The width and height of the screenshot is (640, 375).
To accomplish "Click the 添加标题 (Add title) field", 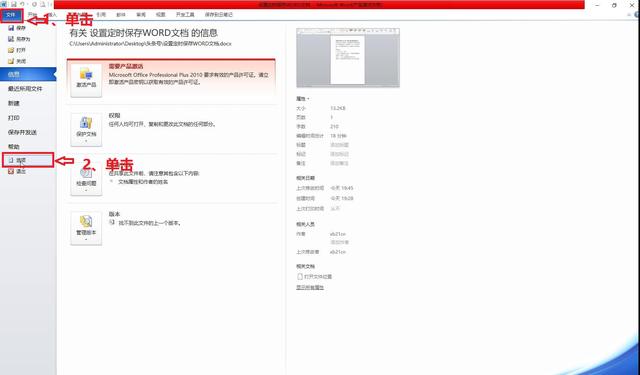I will coord(339,145).
